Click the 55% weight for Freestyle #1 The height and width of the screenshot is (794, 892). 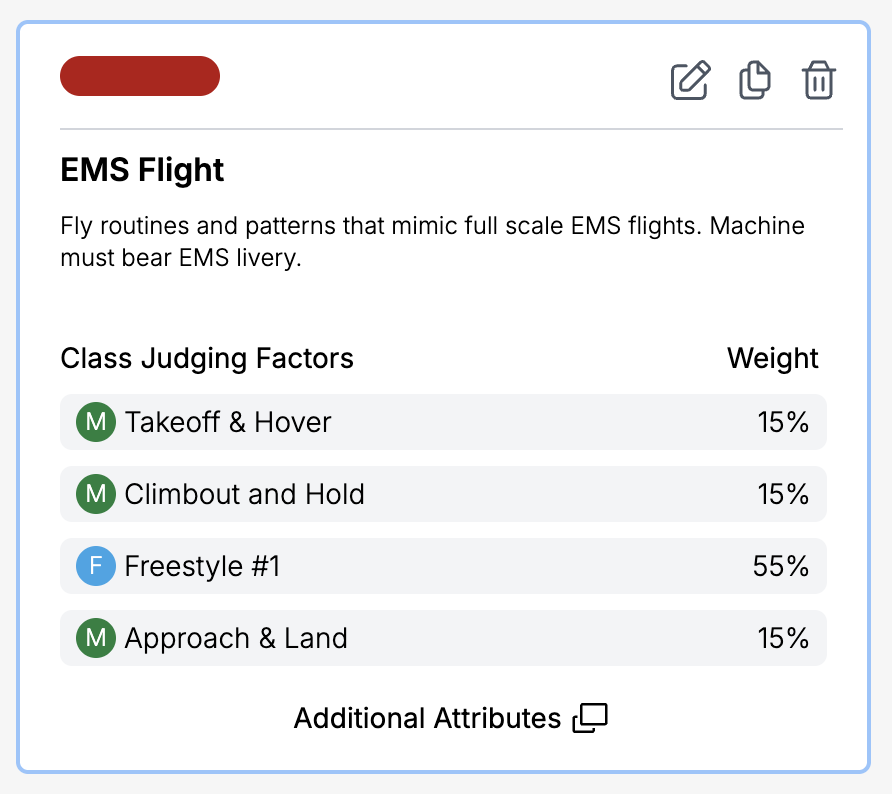[x=780, y=566]
